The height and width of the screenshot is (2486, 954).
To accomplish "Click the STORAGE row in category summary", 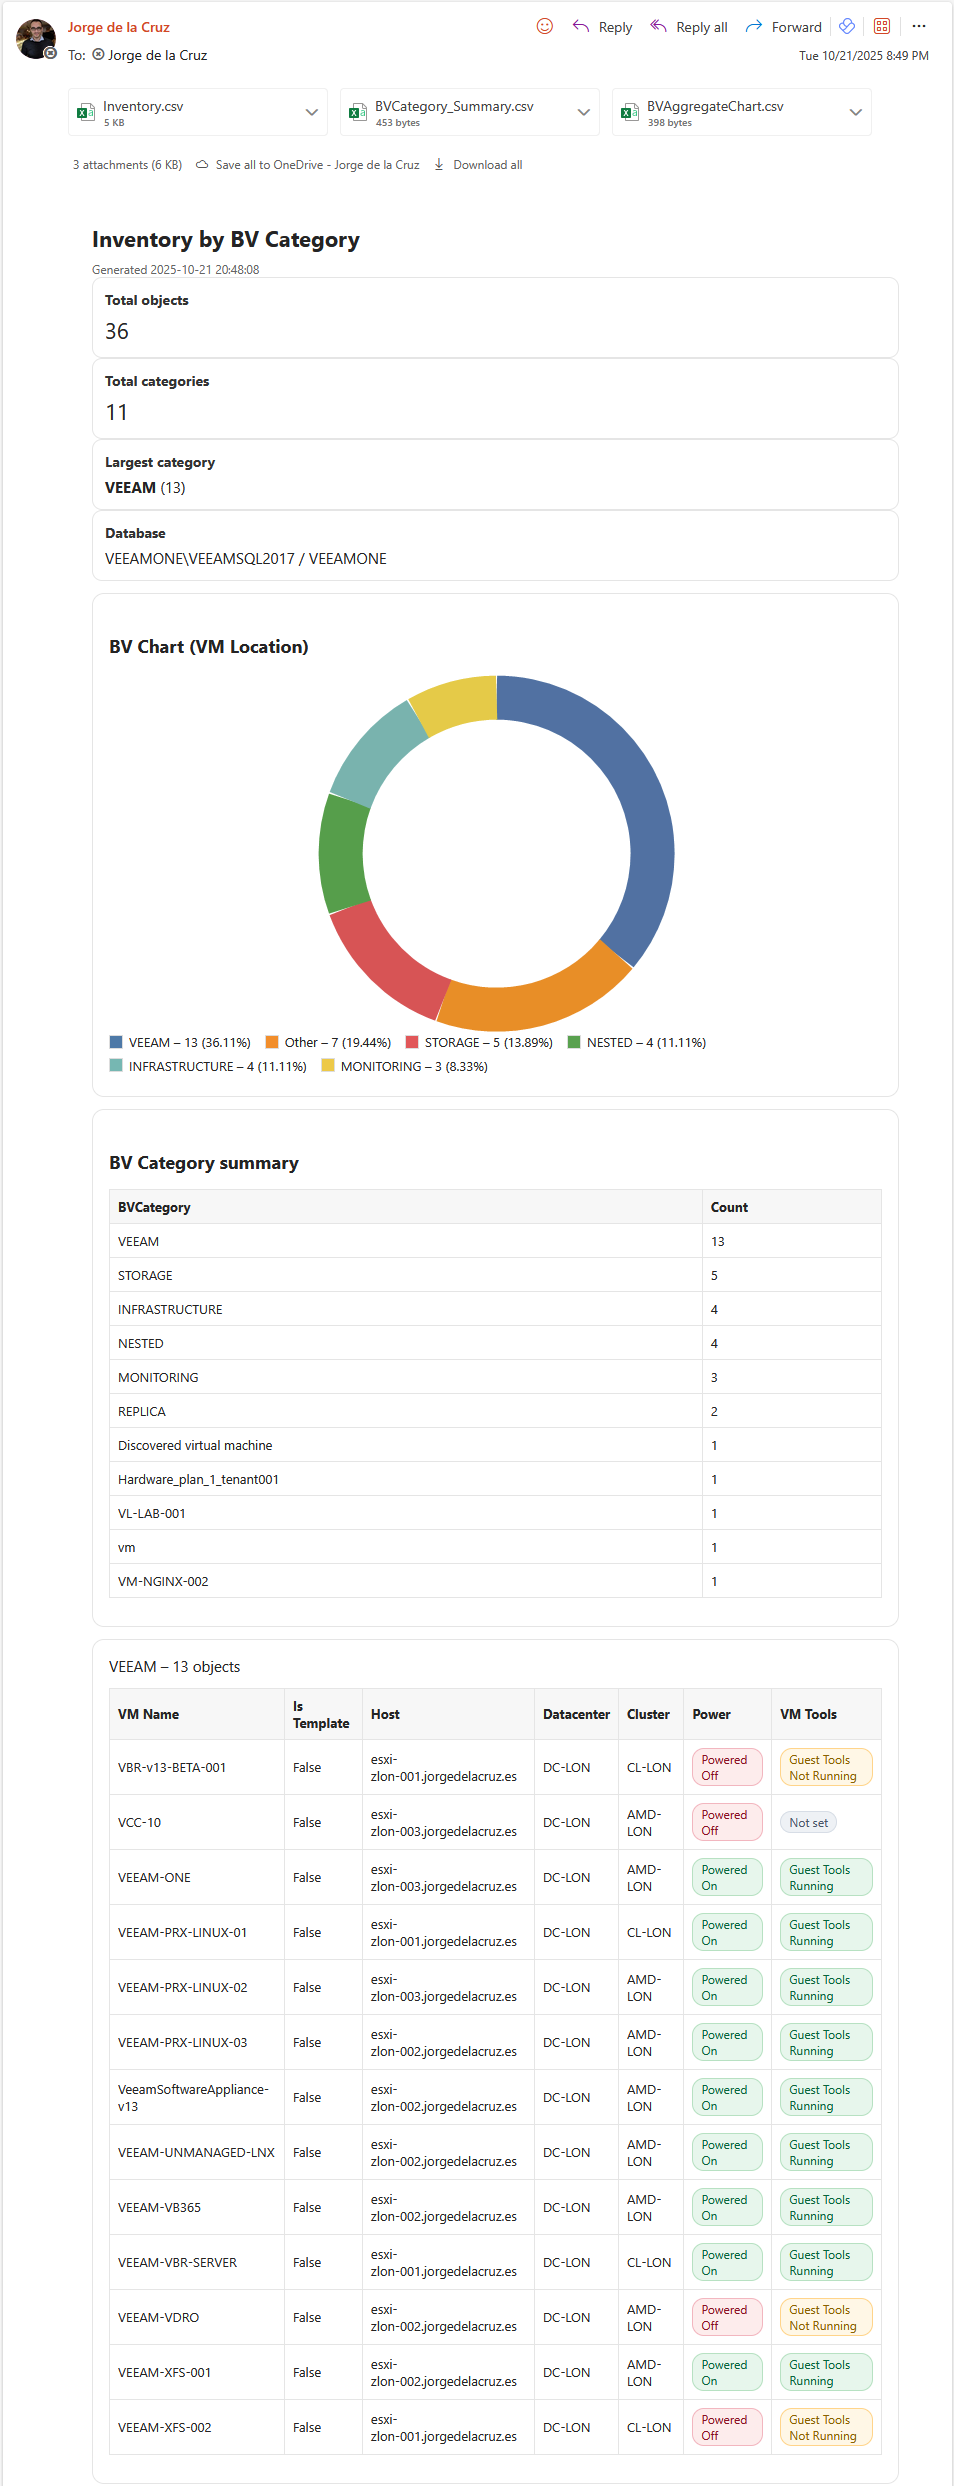I will pyautogui.click(x=495, y=1275).
